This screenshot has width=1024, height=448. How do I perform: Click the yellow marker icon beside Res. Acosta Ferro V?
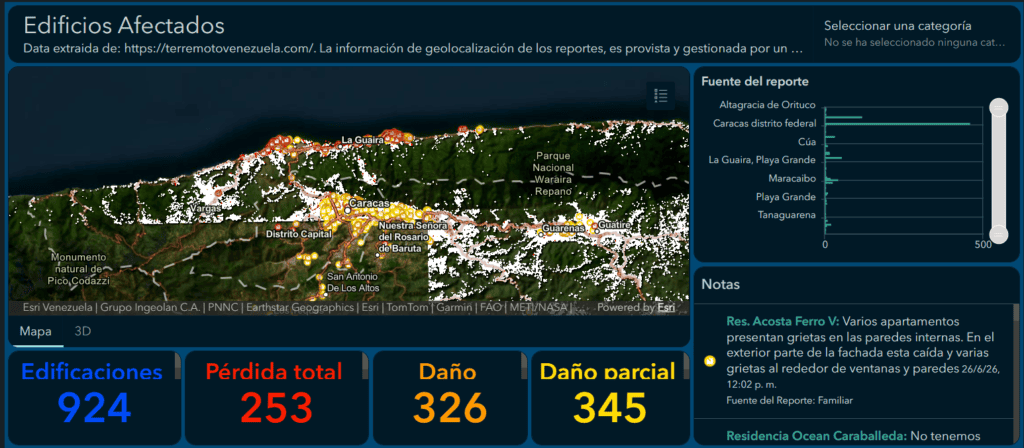(709, 361)
